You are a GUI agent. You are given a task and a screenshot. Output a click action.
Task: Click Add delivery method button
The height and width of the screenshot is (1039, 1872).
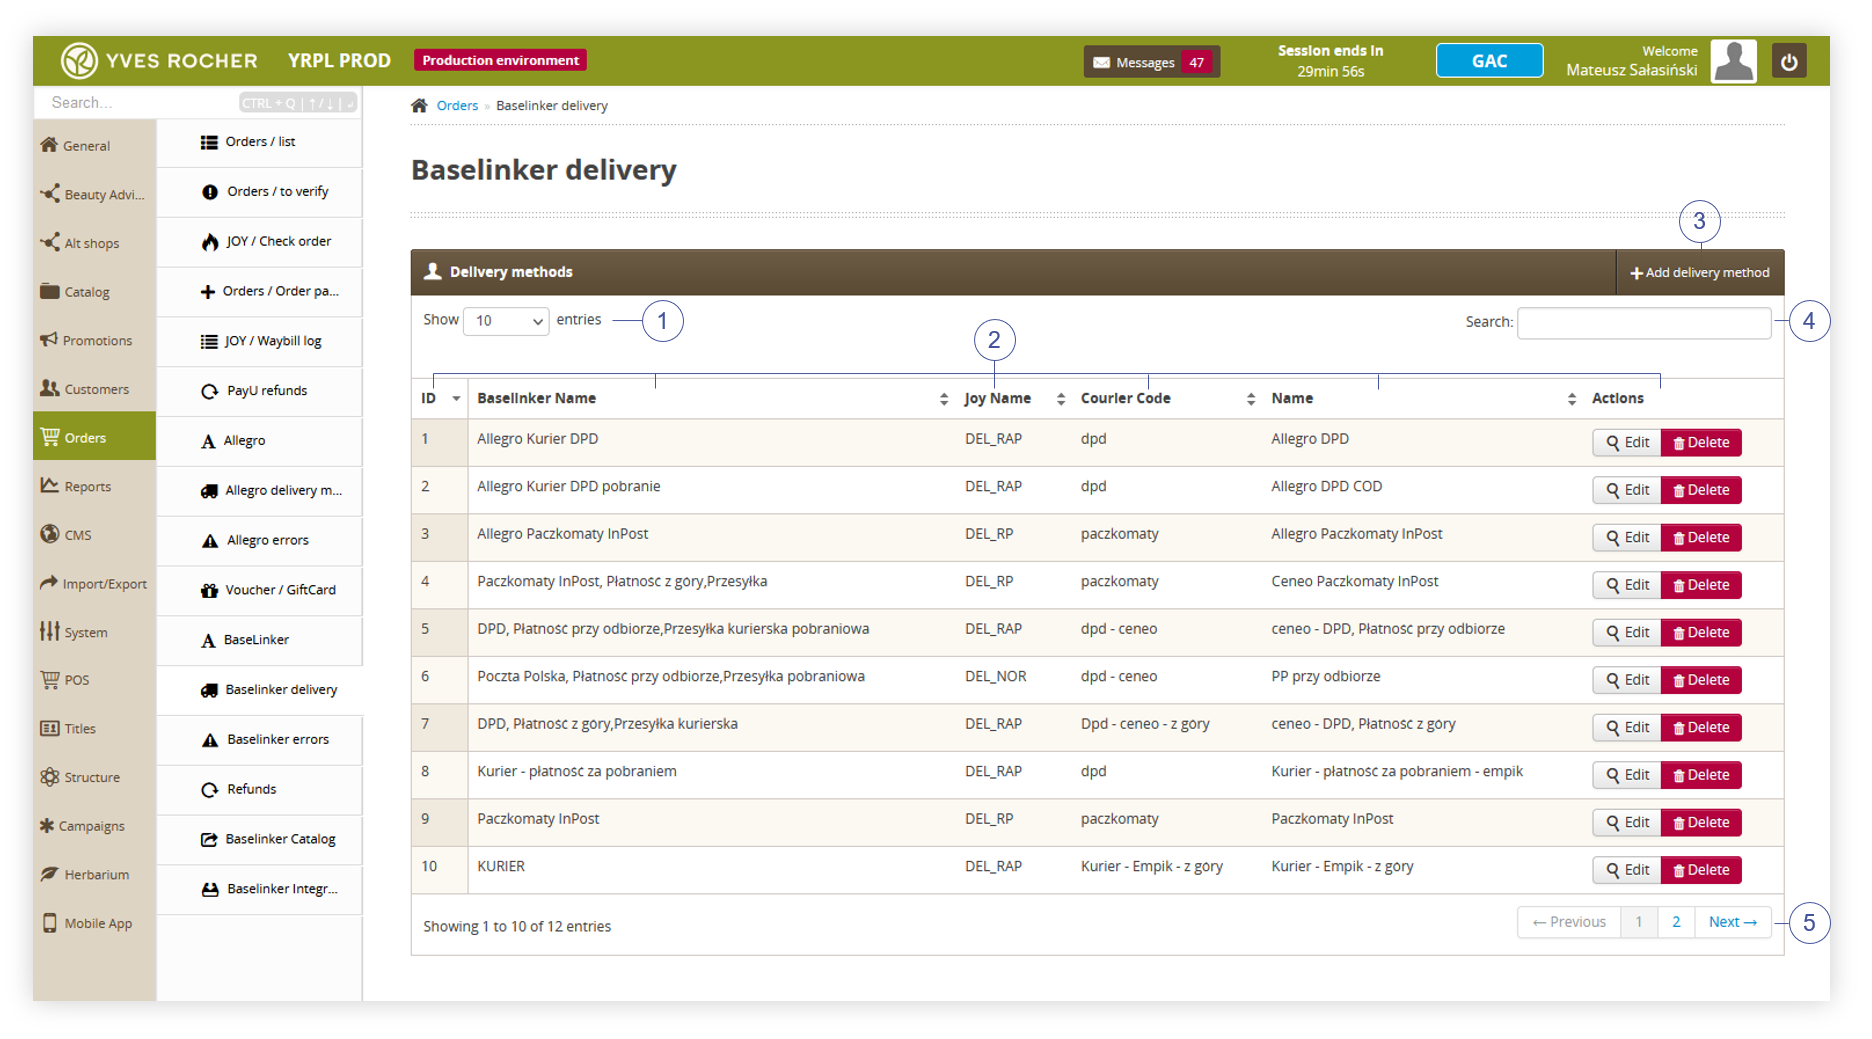click(1699, 273)
